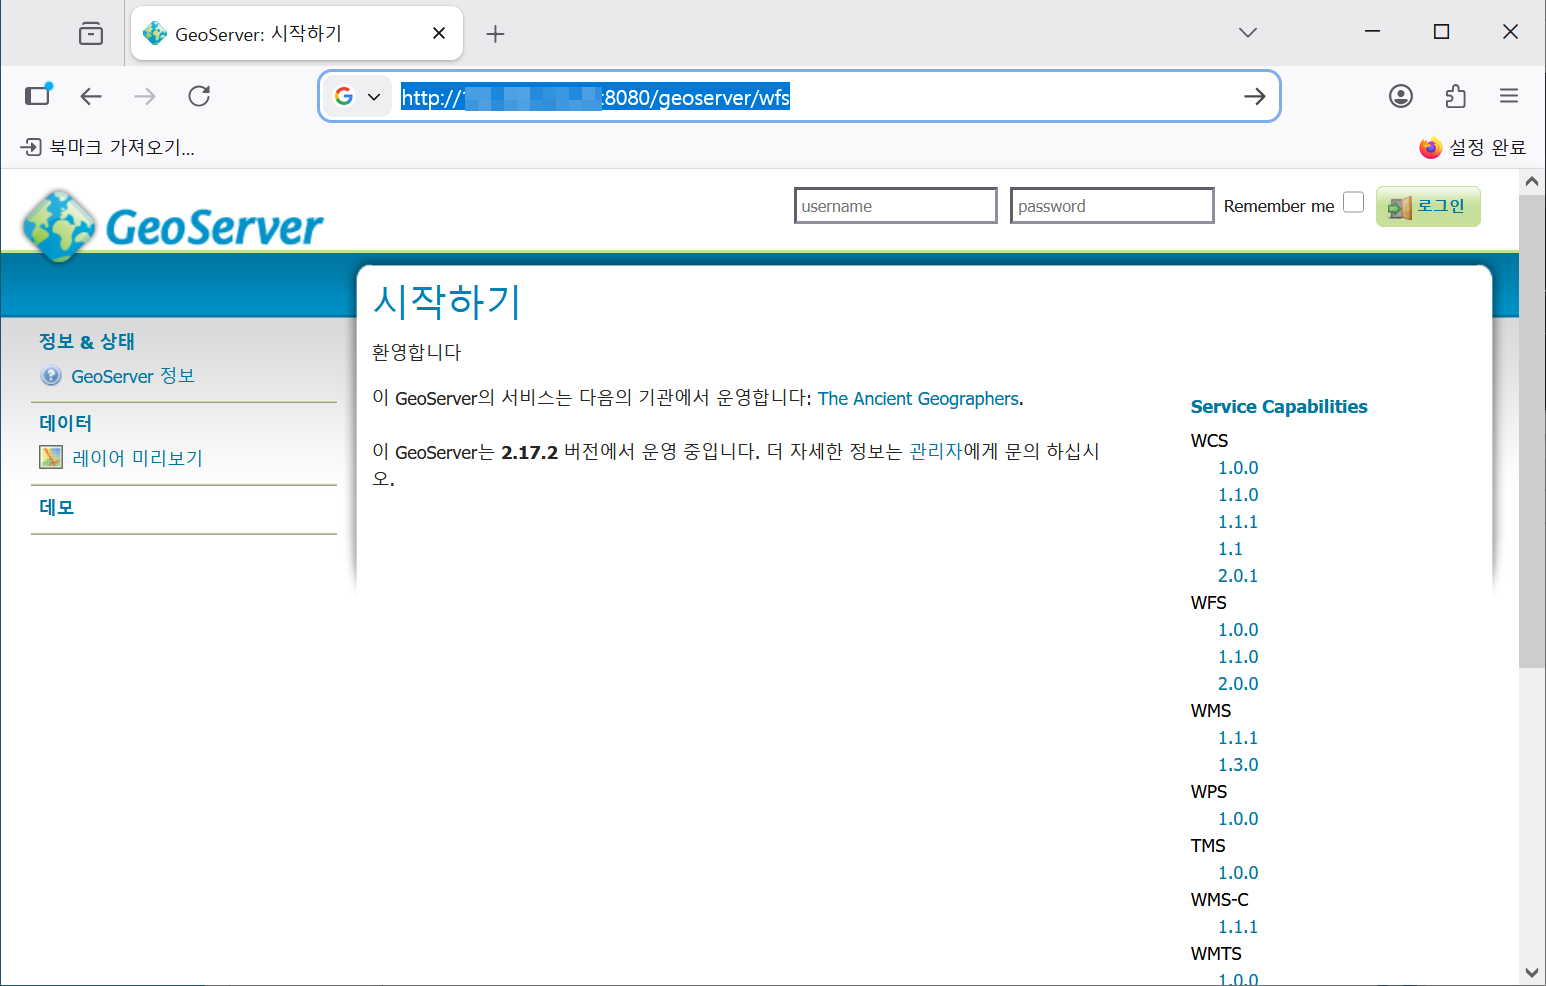Click the 설정 완료 Firefox button

point(1472,148)
